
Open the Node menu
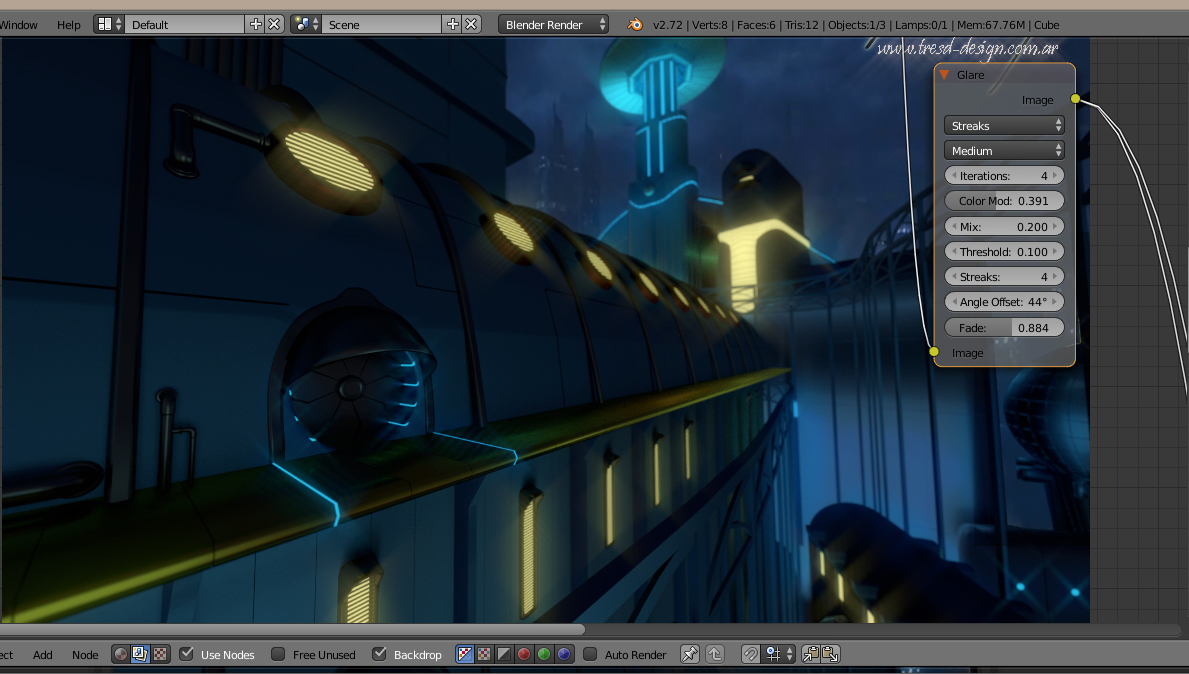point(85,654)
